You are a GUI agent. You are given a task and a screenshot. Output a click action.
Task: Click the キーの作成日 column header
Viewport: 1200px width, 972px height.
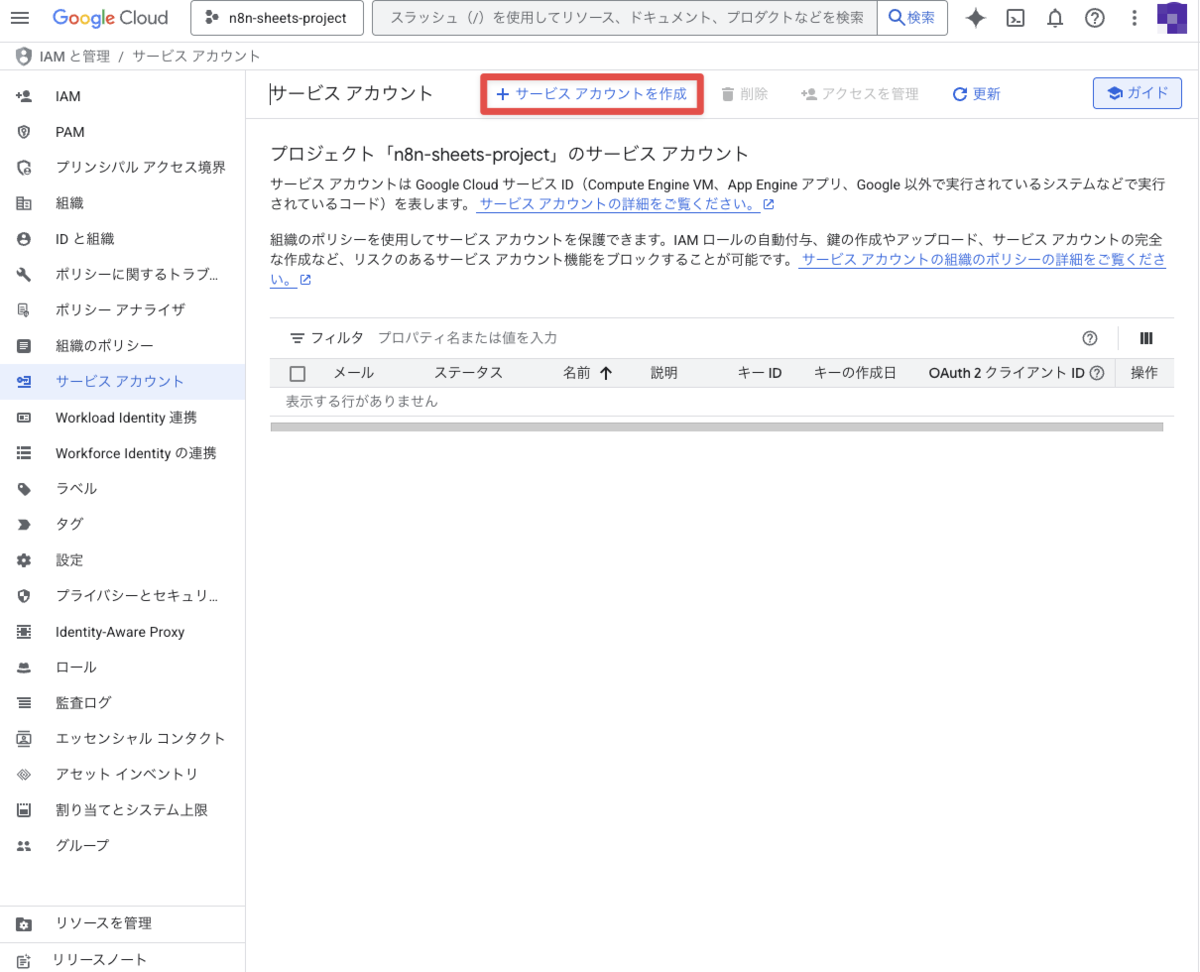coord(855,373)
